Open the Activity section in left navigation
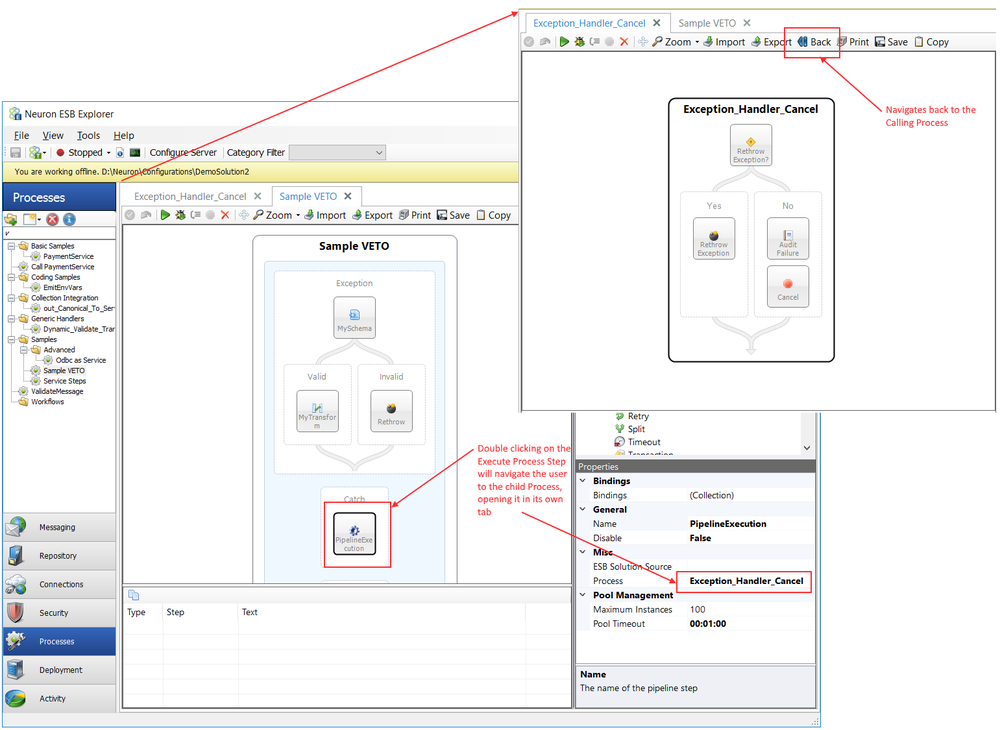The image size is (1000, 730). click(x=59, y=699)
